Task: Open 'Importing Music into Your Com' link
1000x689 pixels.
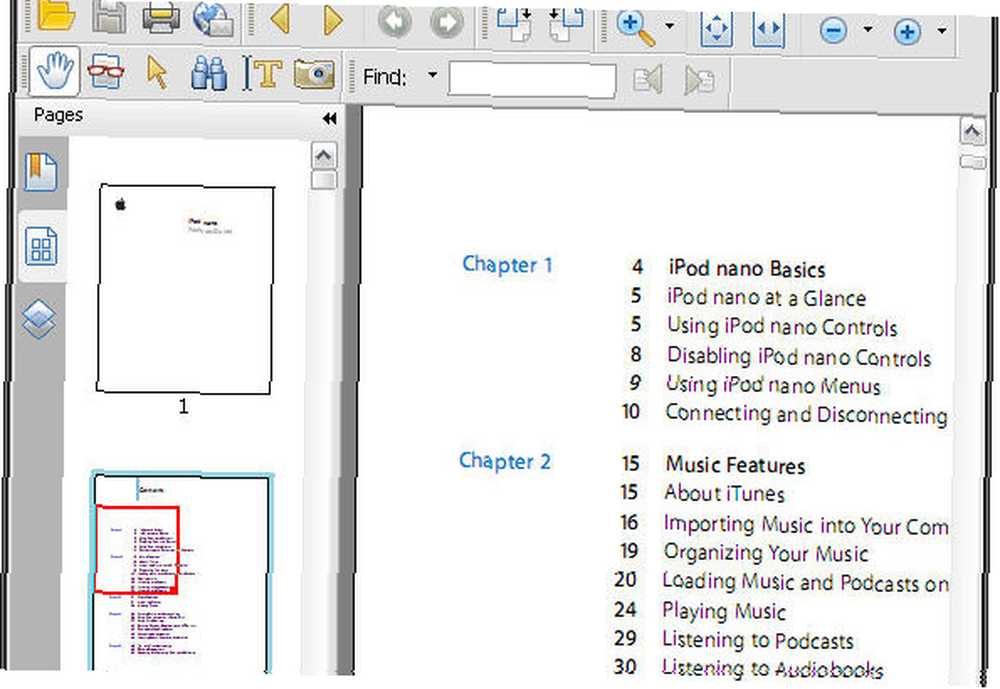Action: (x=805, y=525)
